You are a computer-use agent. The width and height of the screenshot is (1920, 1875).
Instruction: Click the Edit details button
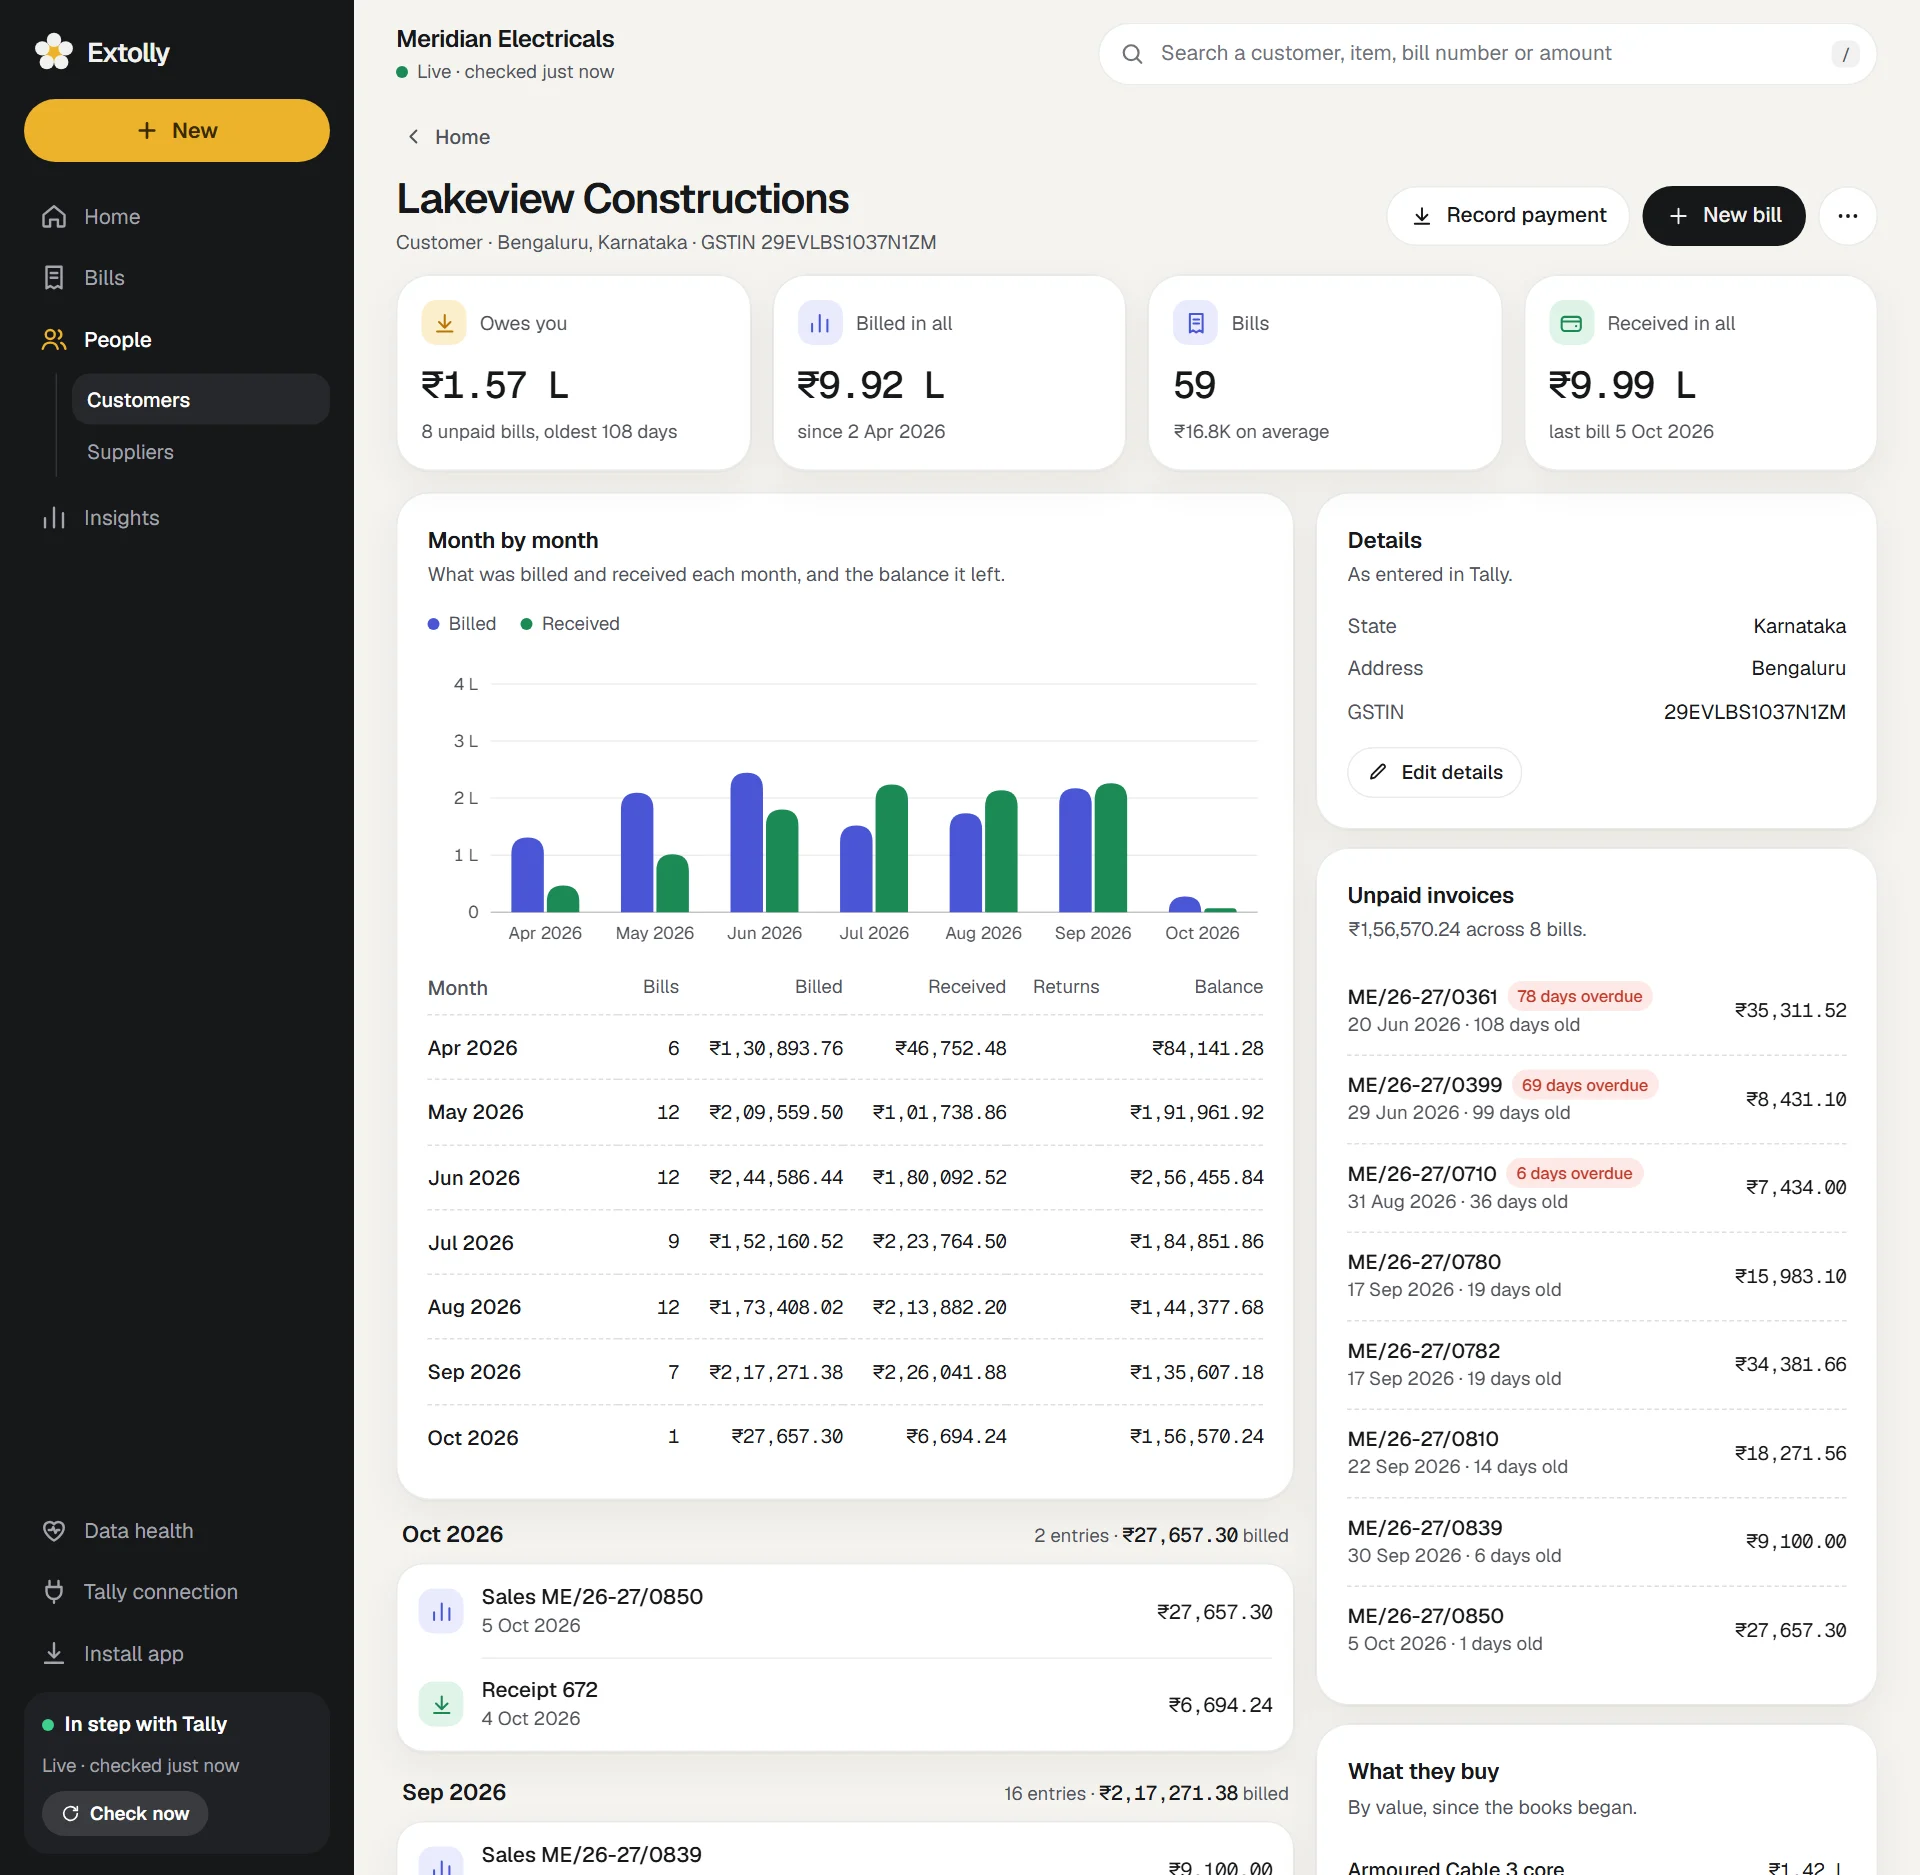(x=1434, y=772)
